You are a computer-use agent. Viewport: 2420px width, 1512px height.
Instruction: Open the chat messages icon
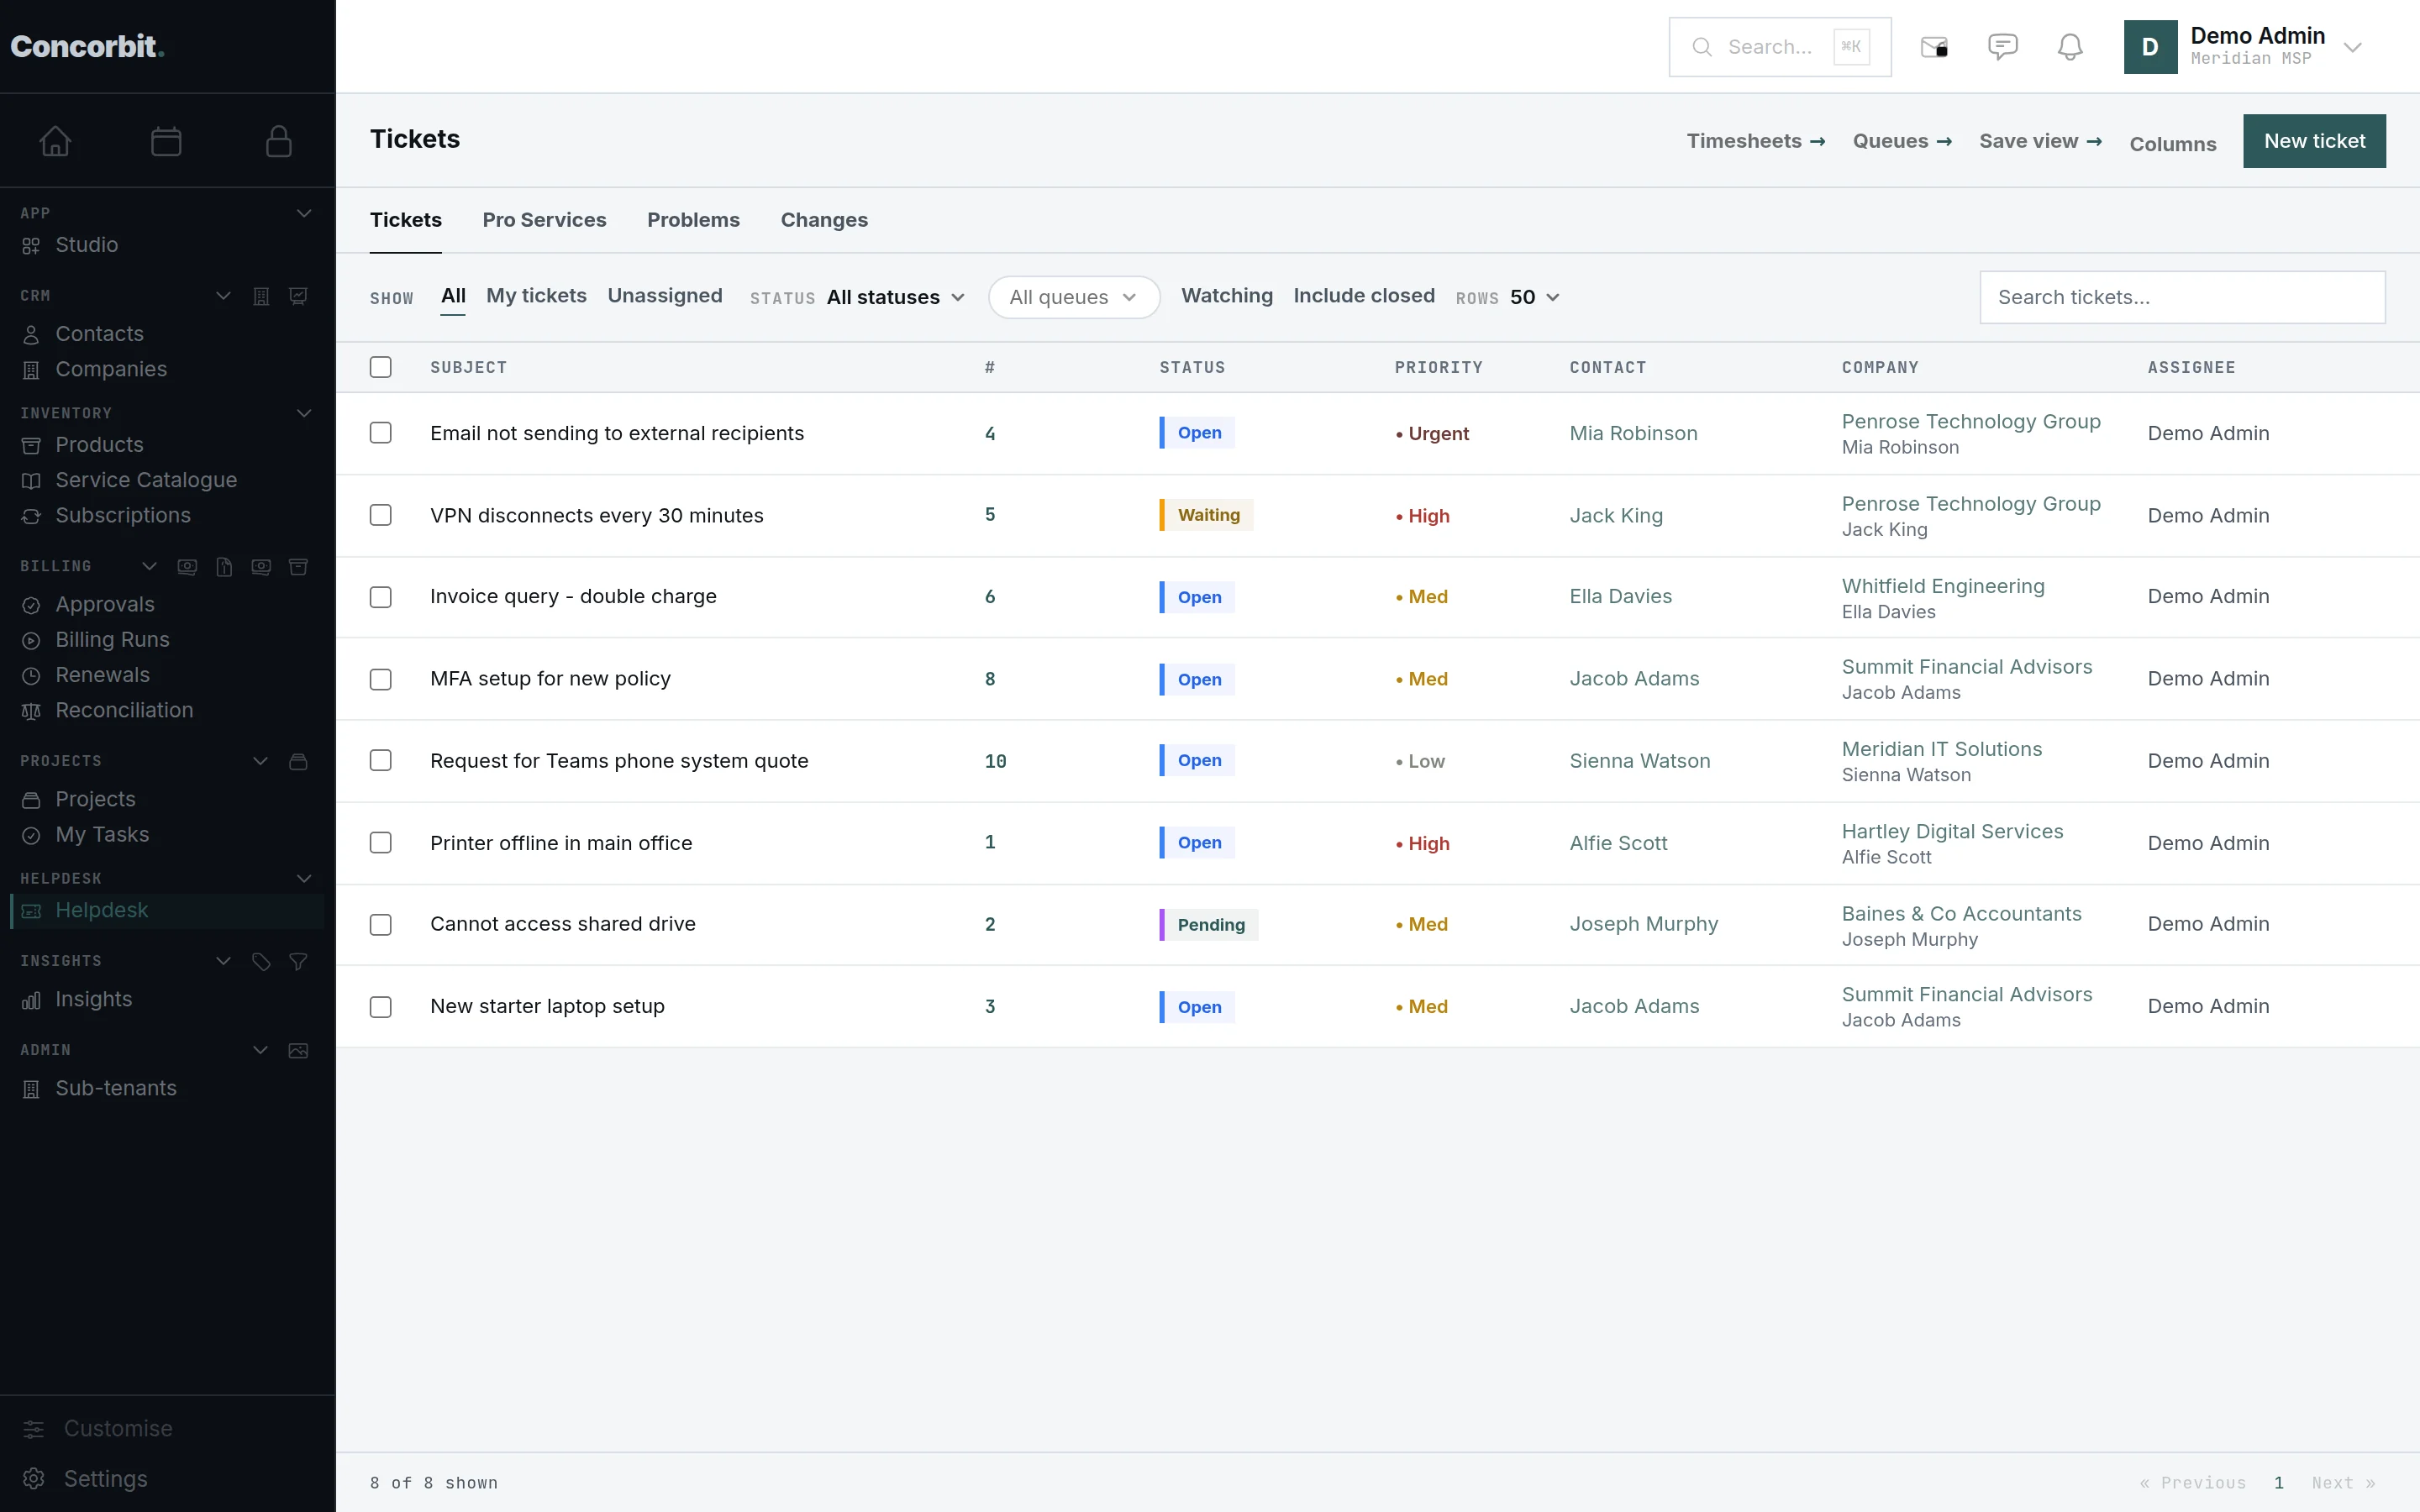pyautogui.click(x=2002, y=47)
